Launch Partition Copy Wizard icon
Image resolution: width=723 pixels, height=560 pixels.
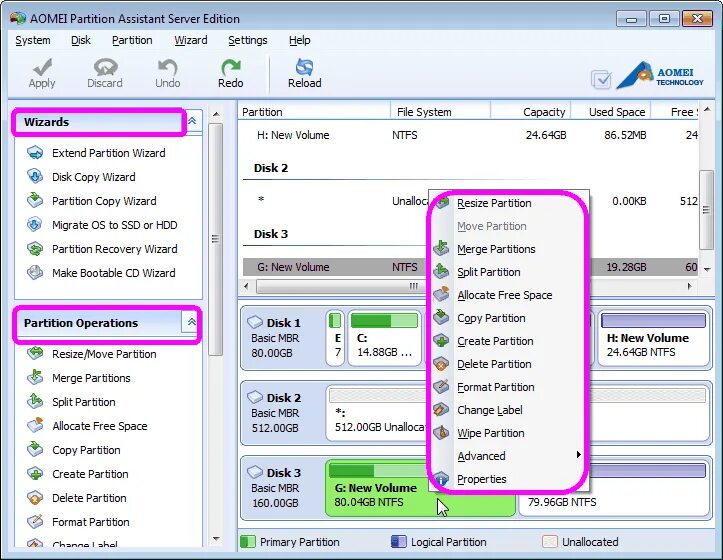coord(35,201)
